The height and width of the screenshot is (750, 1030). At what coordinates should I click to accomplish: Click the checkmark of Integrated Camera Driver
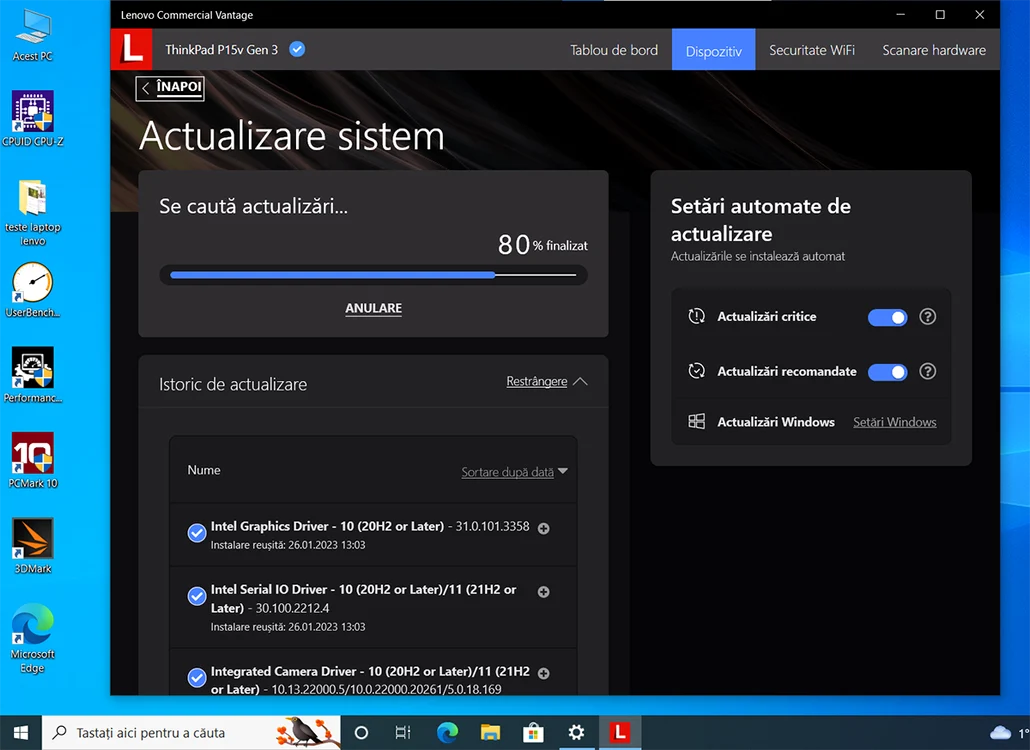[x=196, y=678]
